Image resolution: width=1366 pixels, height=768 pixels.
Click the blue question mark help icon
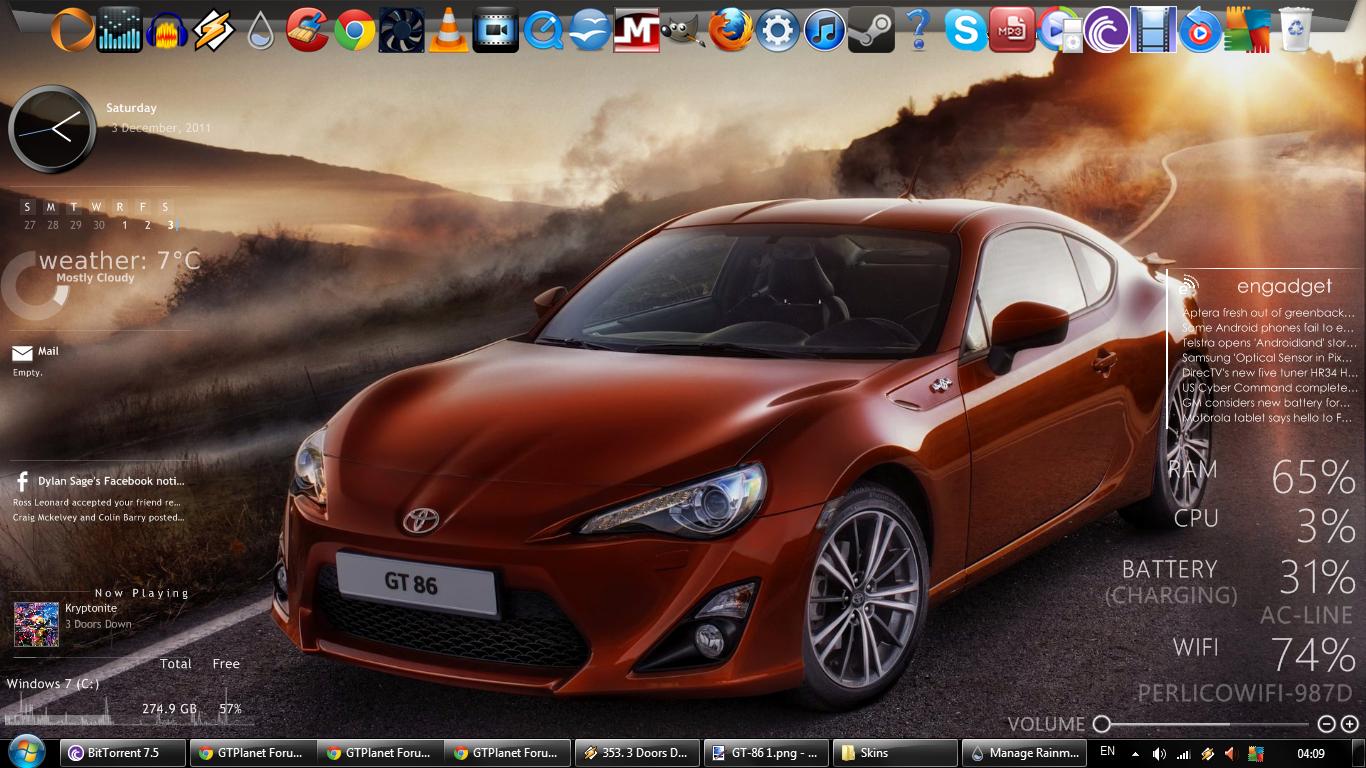919,31
